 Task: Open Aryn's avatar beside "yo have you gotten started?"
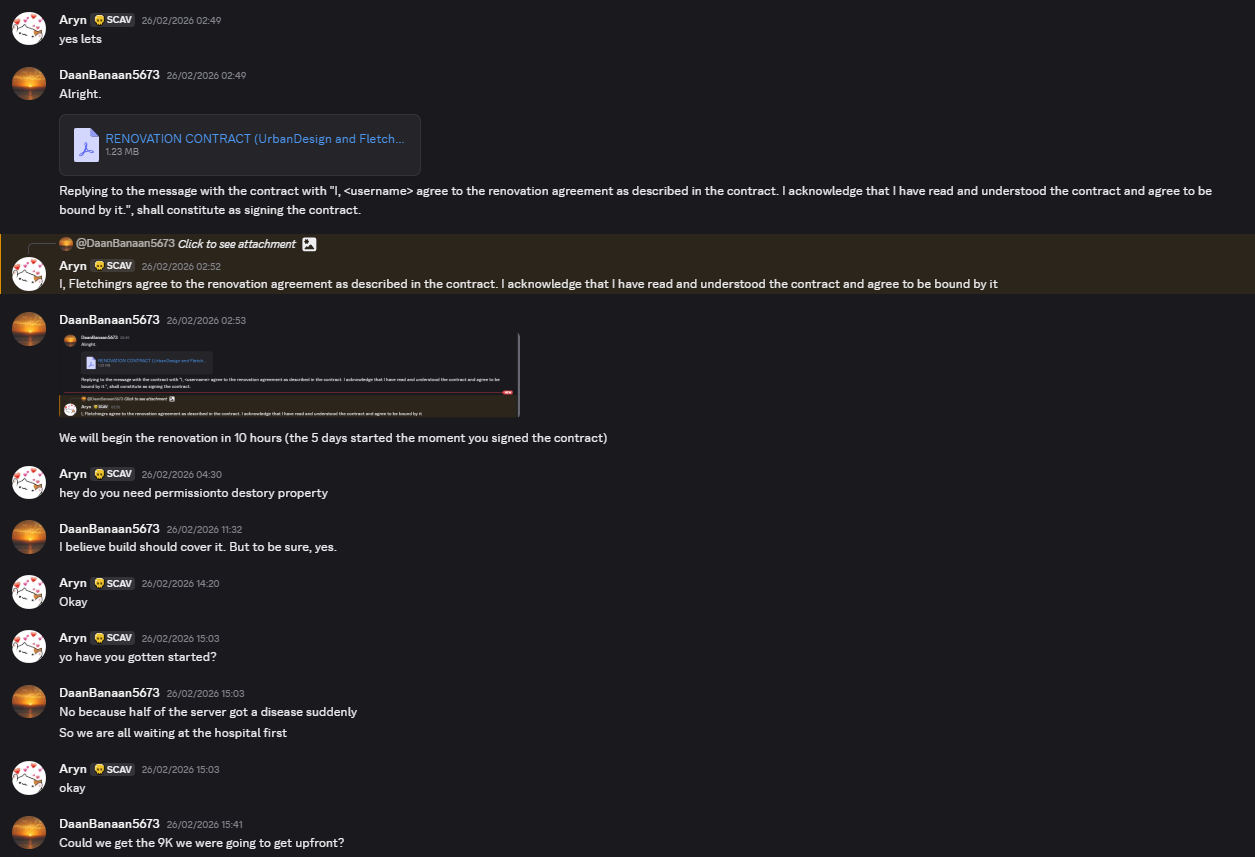pos(29,647)
